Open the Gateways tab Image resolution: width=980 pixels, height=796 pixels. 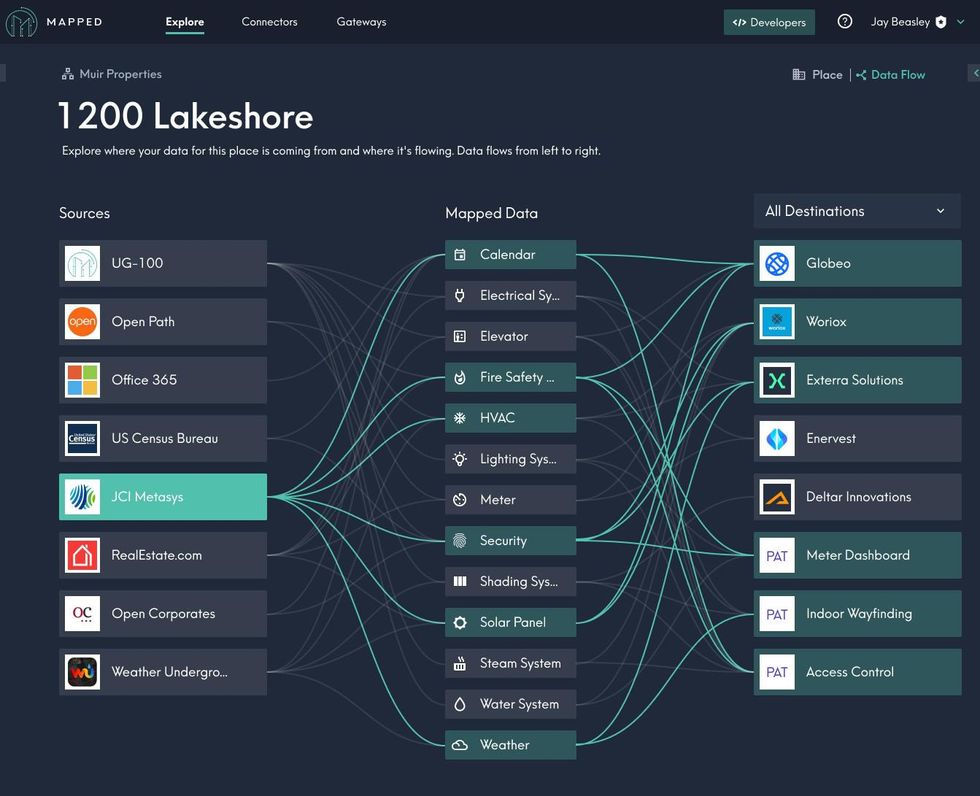(361, 22)
